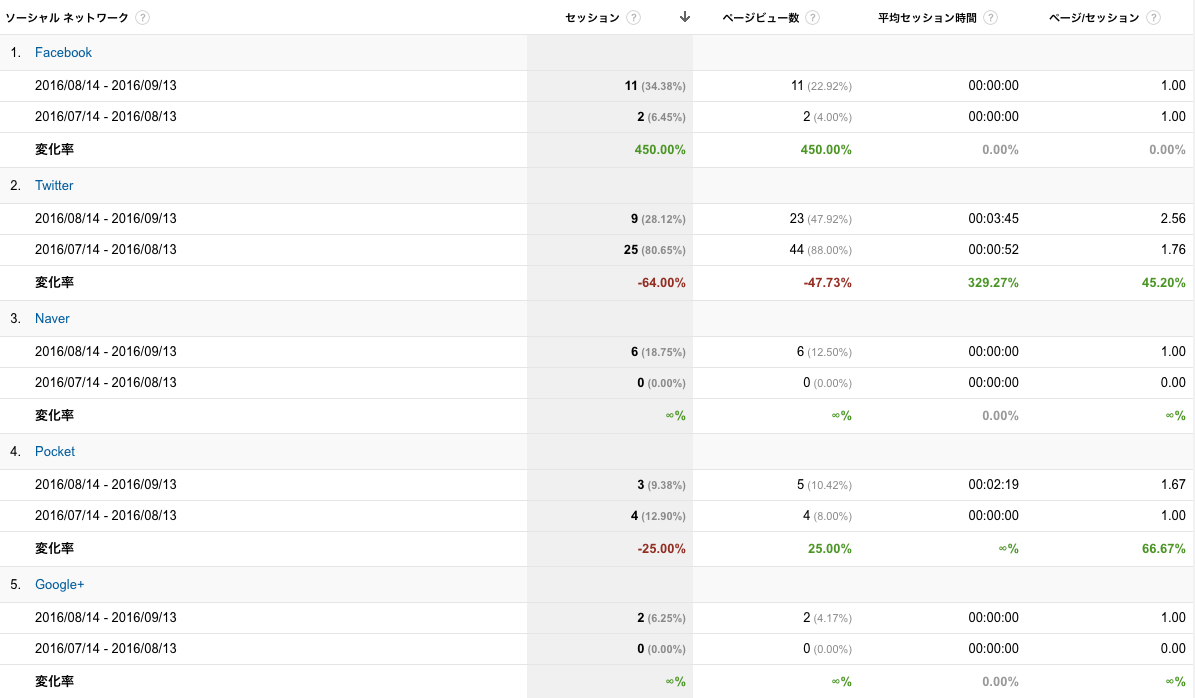Select Twitter session duration 00:00:52
The width and height of the screenshot is (1195, 698).
coord(993,249)
